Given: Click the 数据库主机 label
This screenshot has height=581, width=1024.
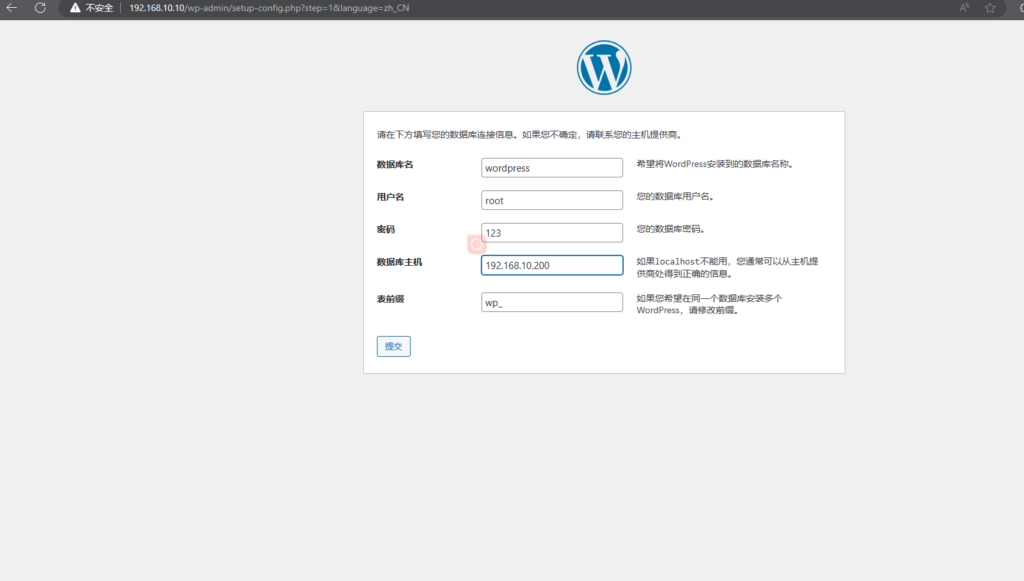Looking at the screenshot, I should [400, 262].
